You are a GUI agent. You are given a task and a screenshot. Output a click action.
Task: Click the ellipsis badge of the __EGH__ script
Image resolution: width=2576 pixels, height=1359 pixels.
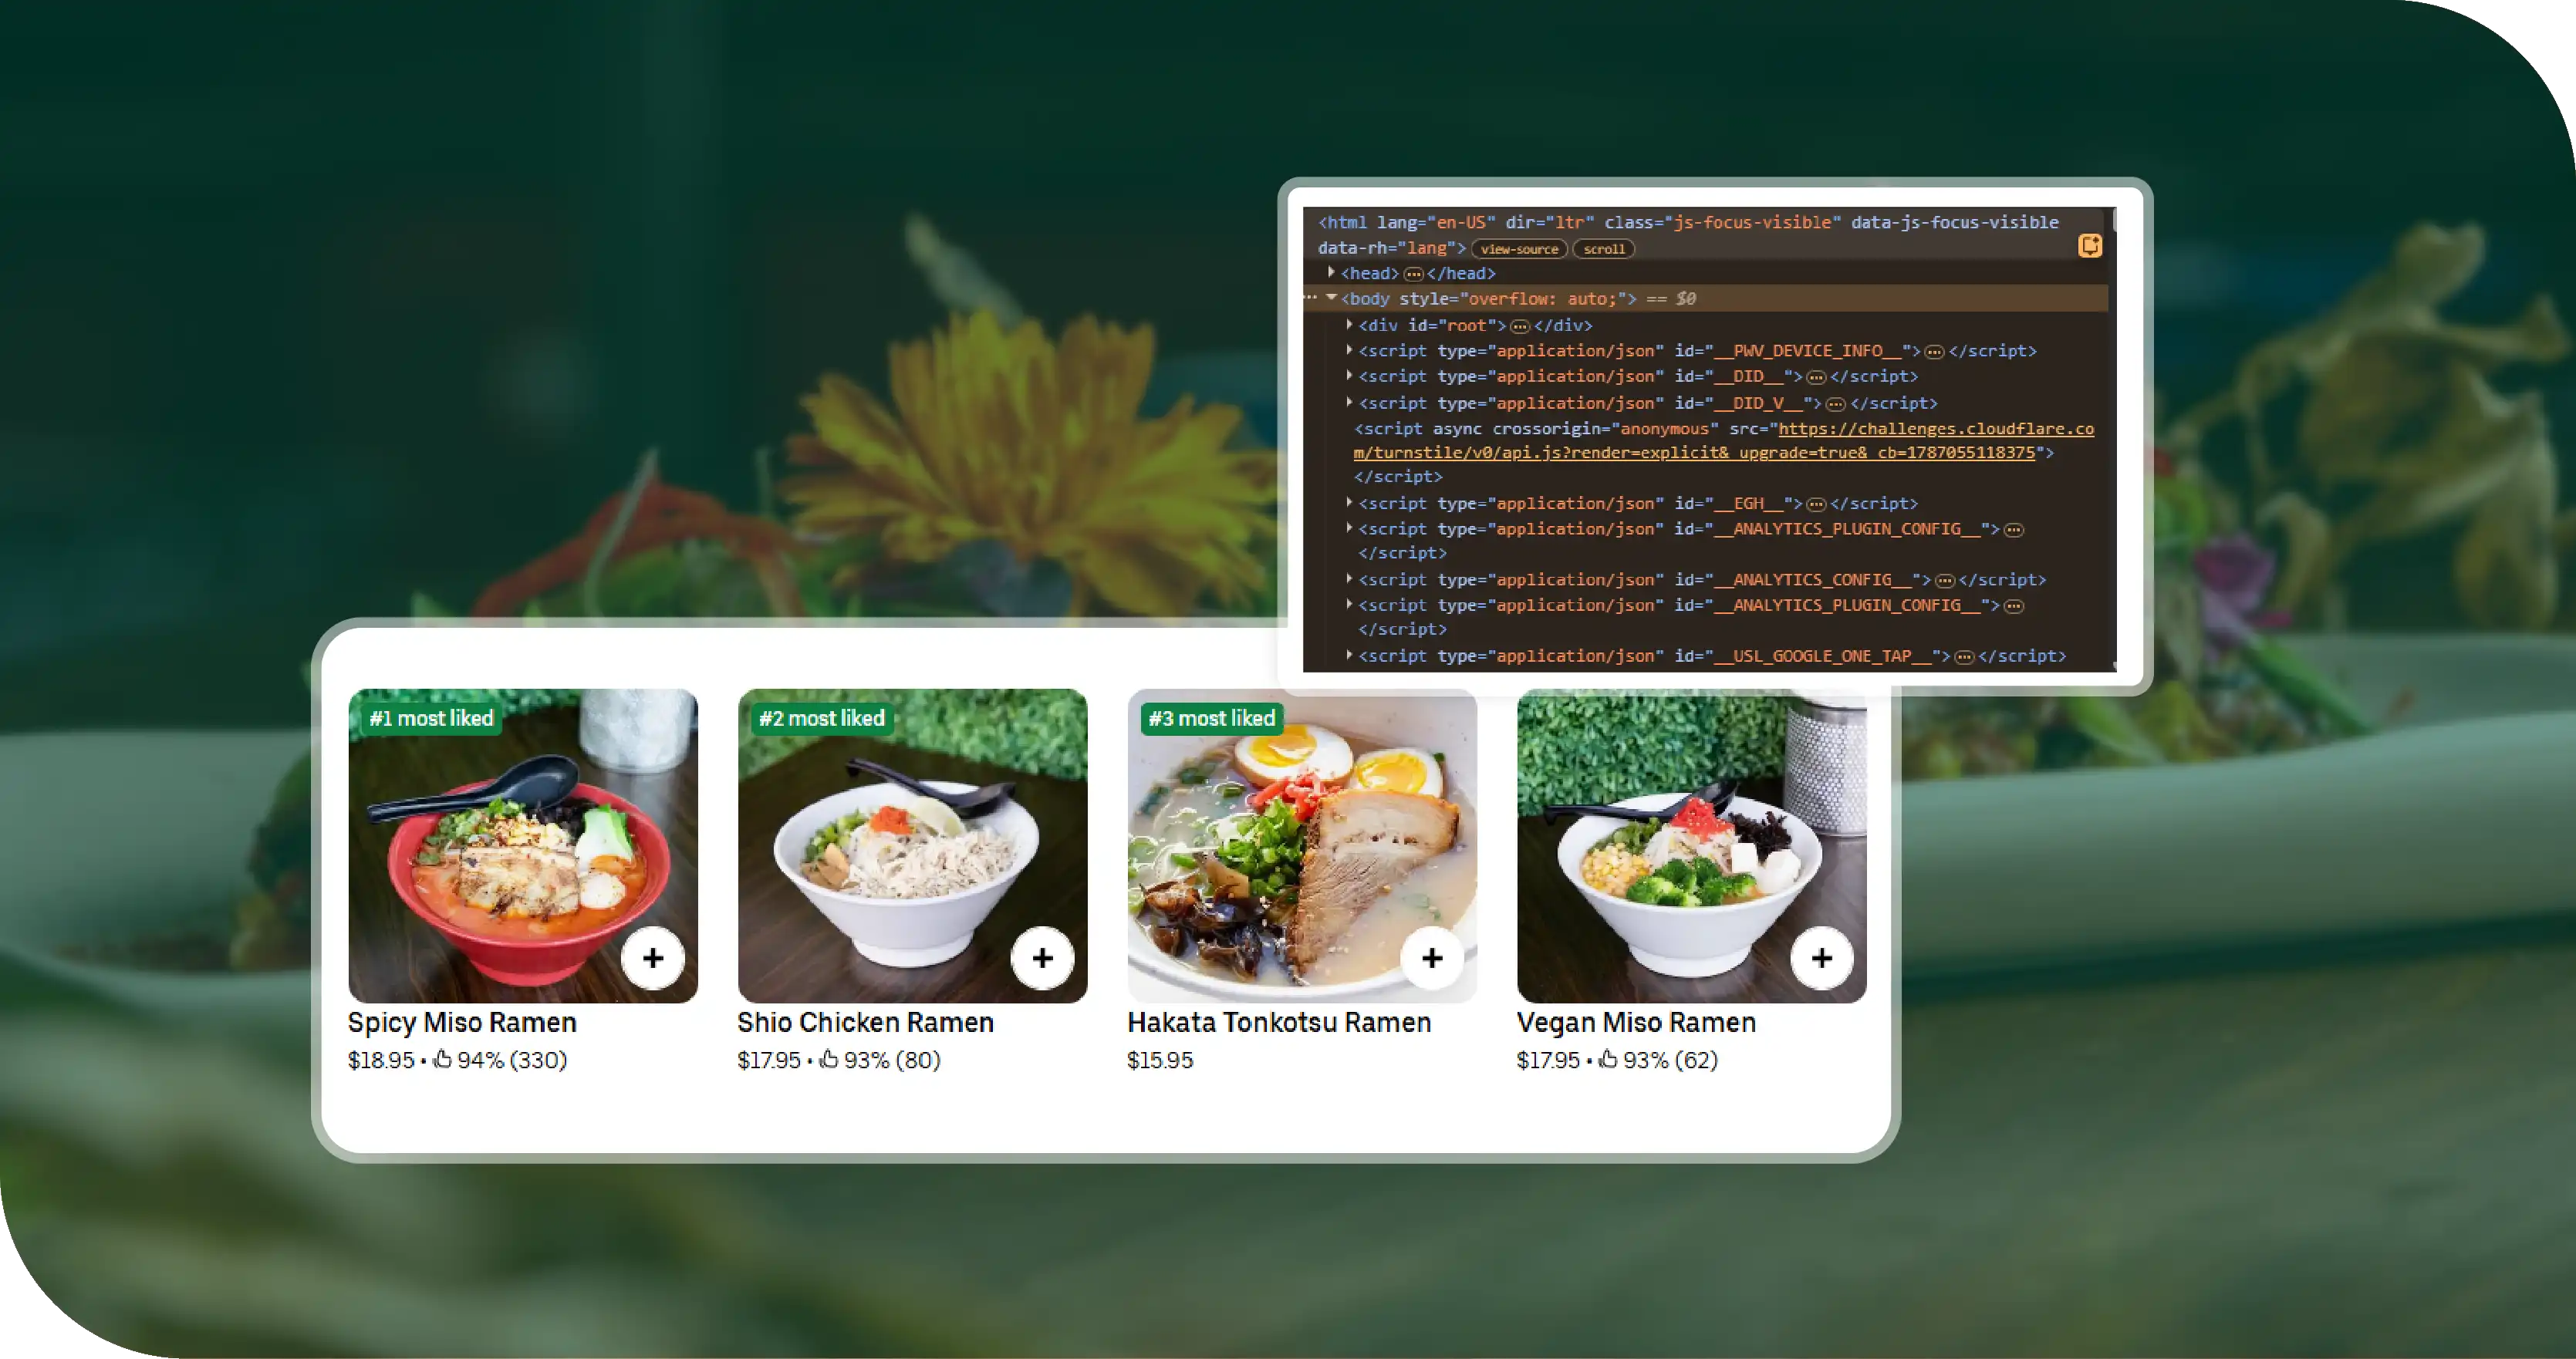pyautogui.click(x=1816, y=504)
